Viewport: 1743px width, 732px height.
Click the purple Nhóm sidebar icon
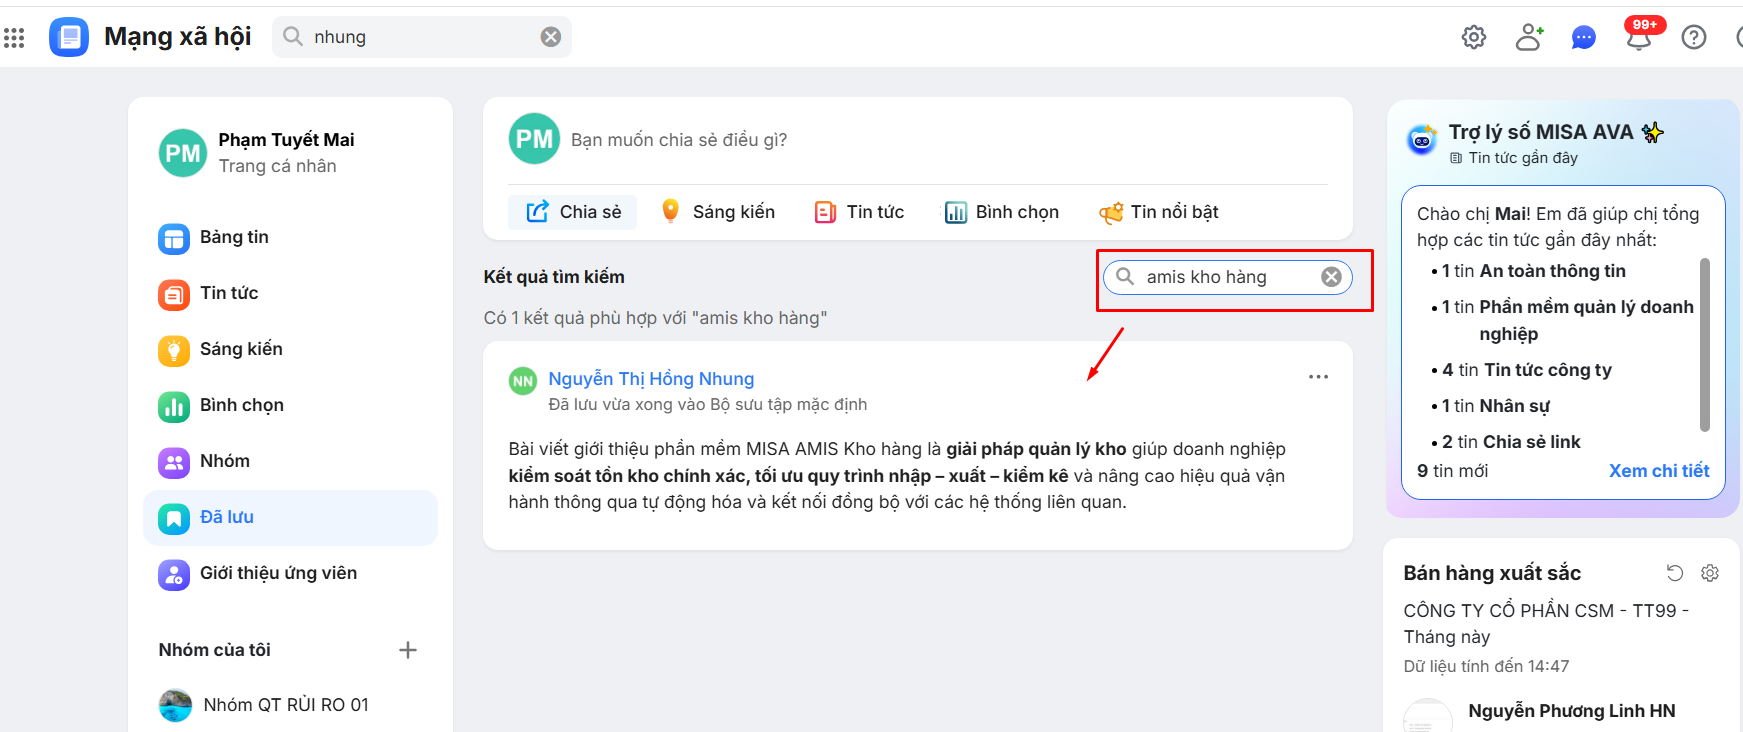pyautogui.click(x=174, y=463)
